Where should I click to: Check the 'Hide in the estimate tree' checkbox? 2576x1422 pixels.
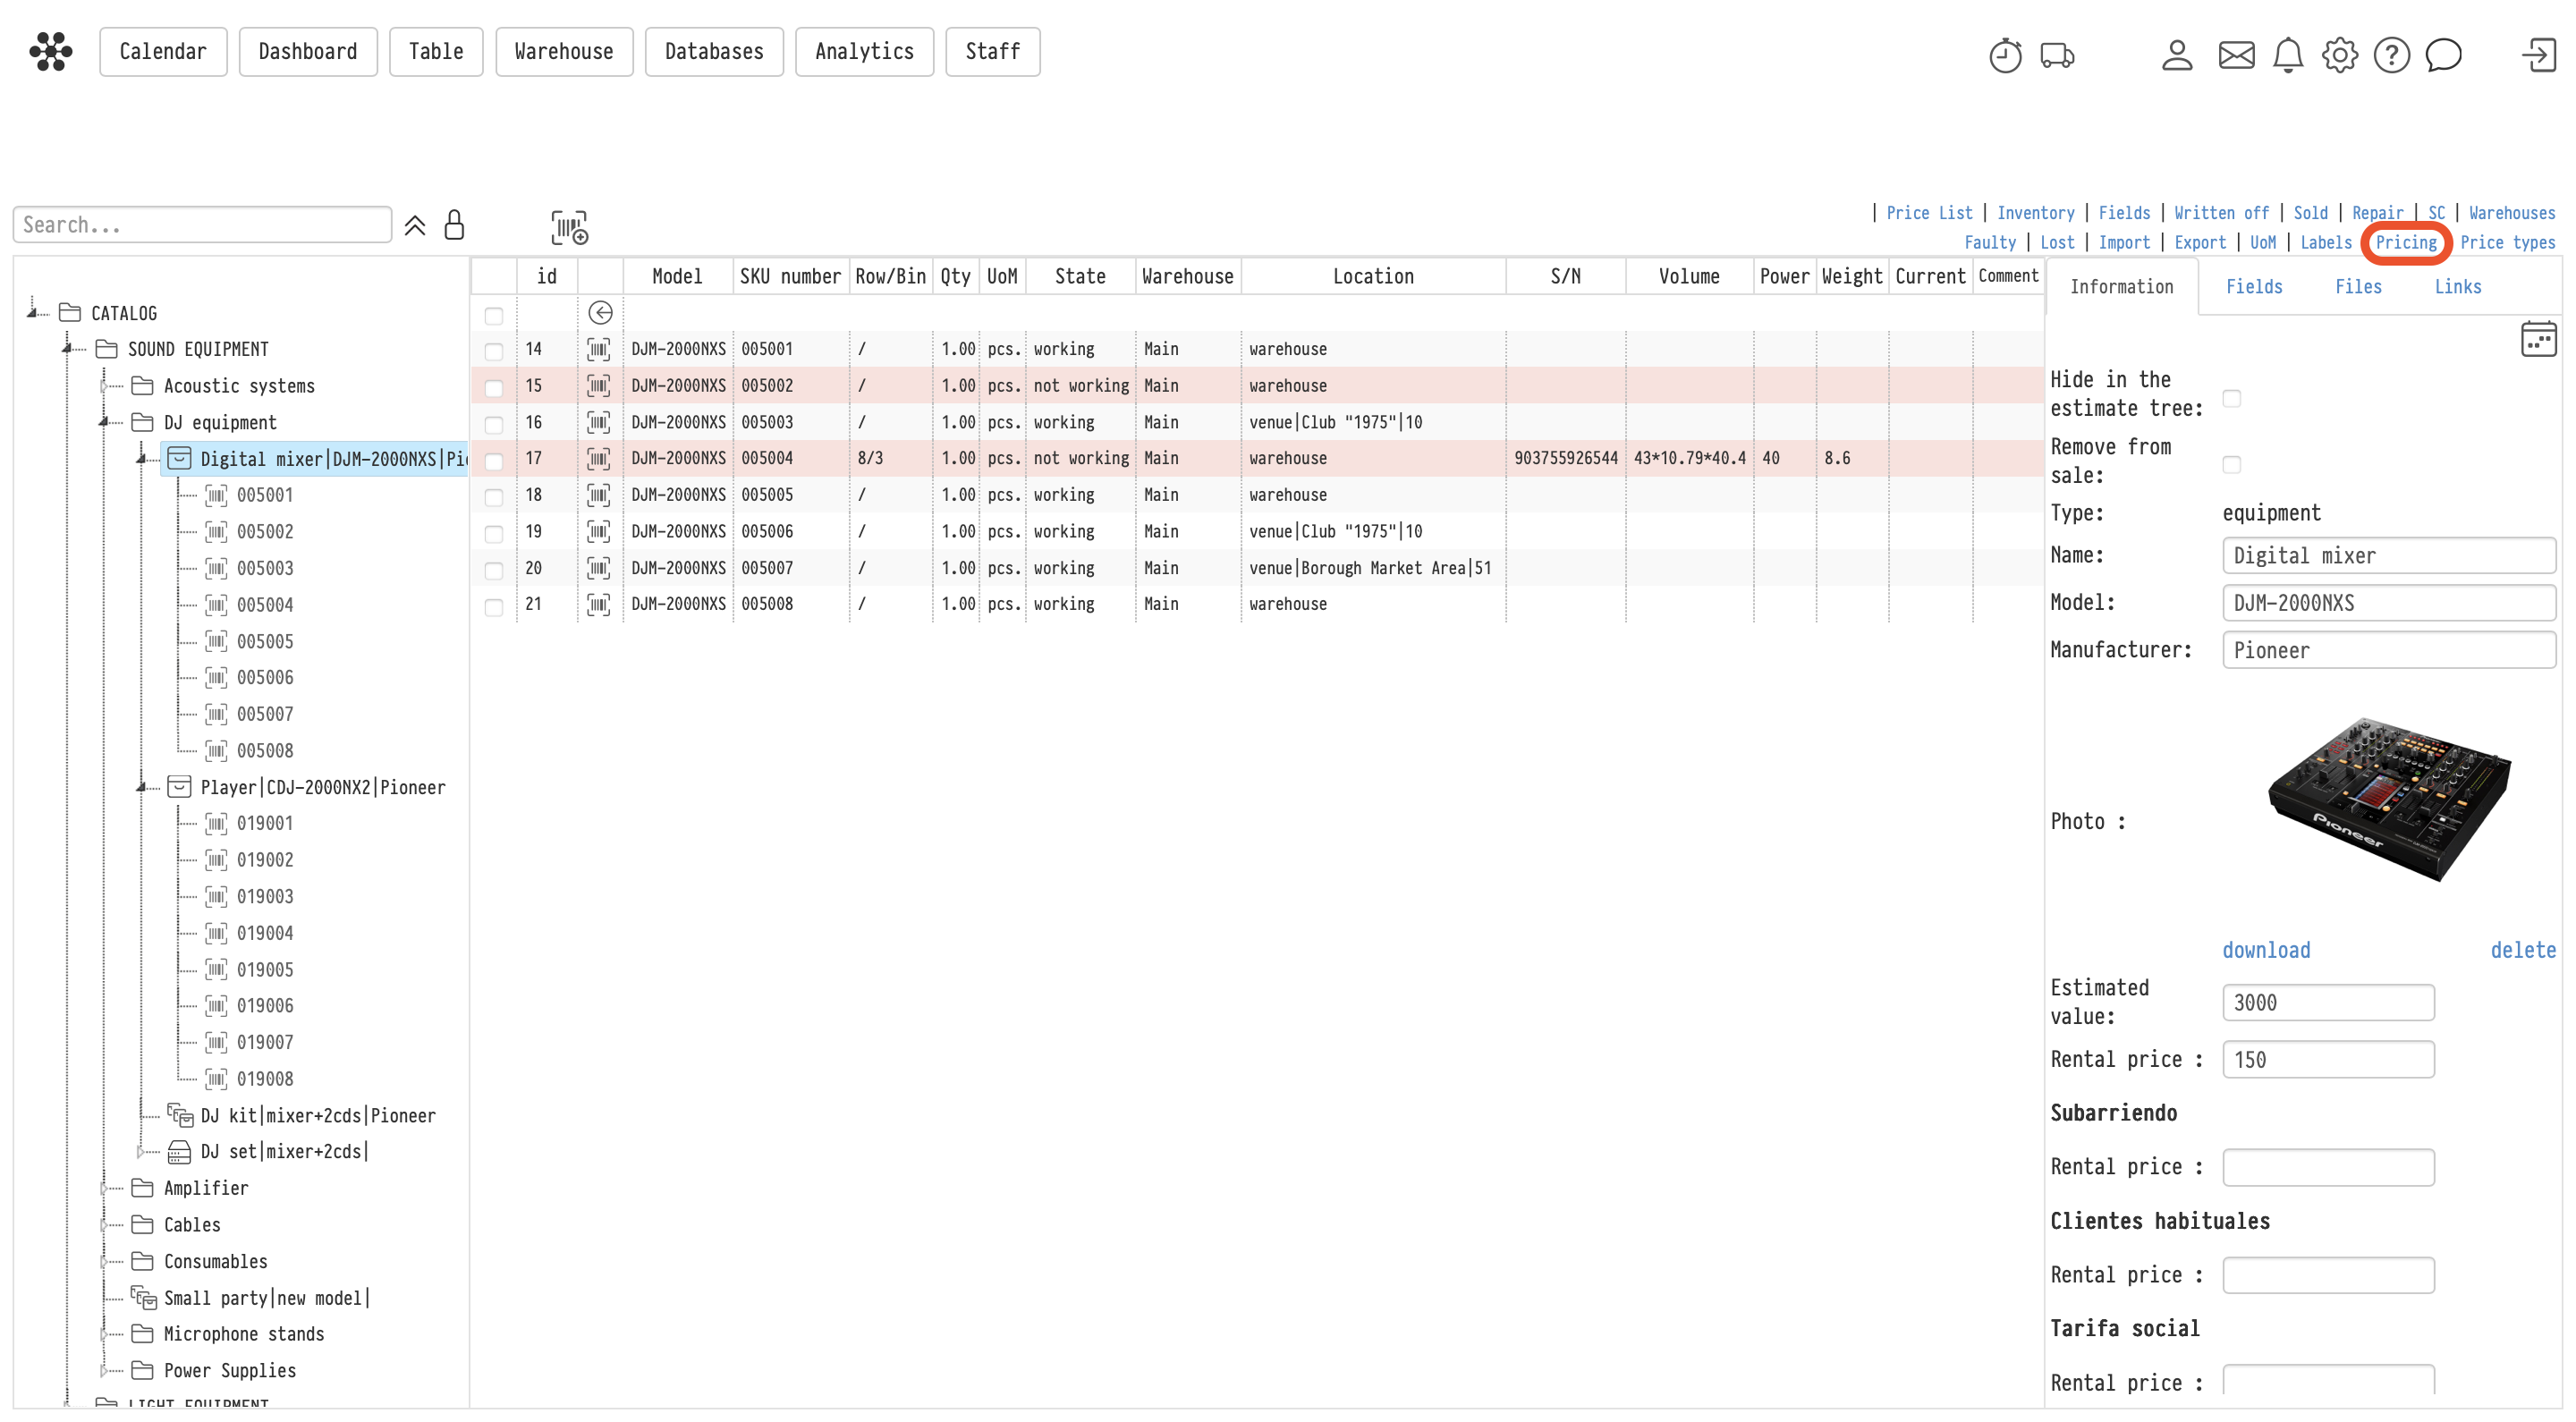pos(2231,398)
